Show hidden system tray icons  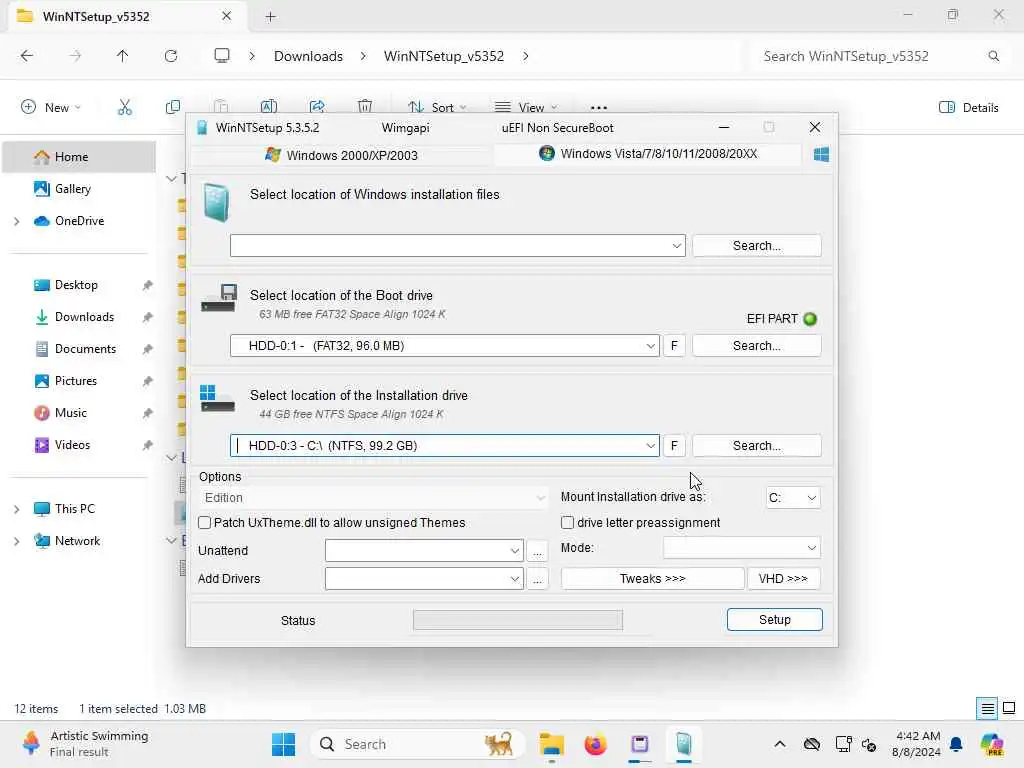(x=780, y=744)
